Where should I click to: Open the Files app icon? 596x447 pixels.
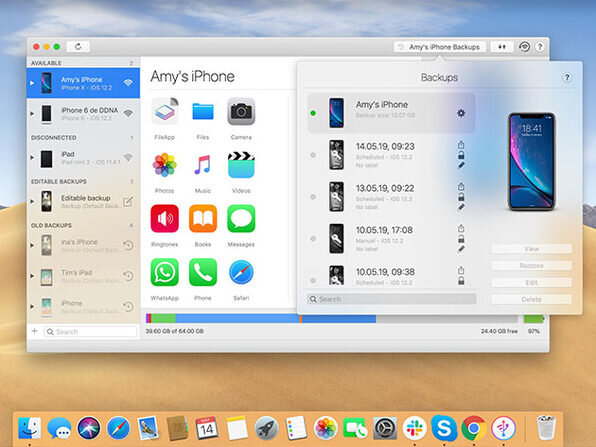point(203,111)
